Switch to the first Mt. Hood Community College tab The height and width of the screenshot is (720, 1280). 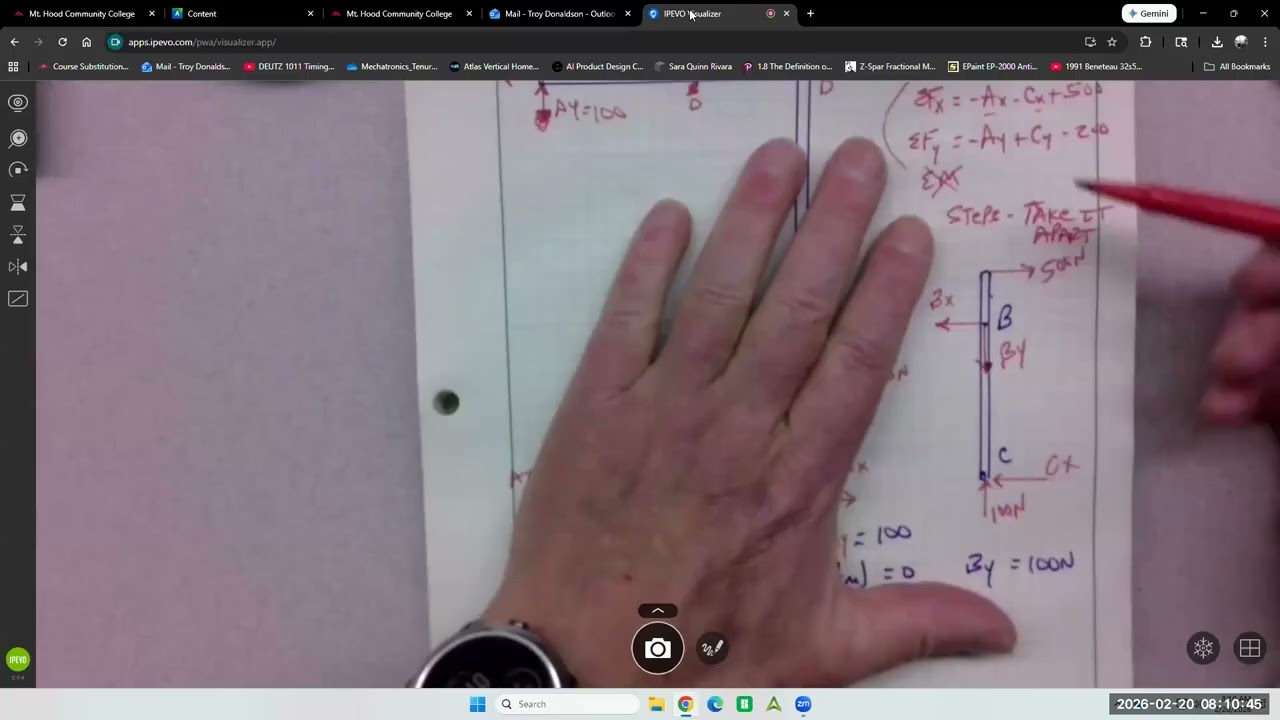coord(82,14)
